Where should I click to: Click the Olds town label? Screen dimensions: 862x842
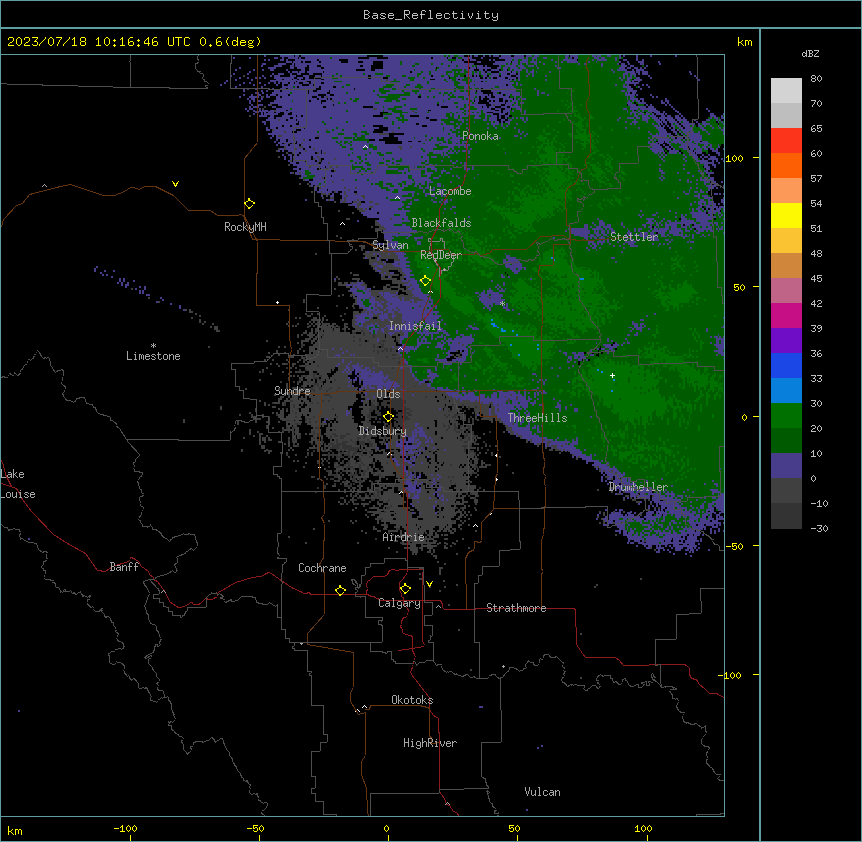coord(388,394)
